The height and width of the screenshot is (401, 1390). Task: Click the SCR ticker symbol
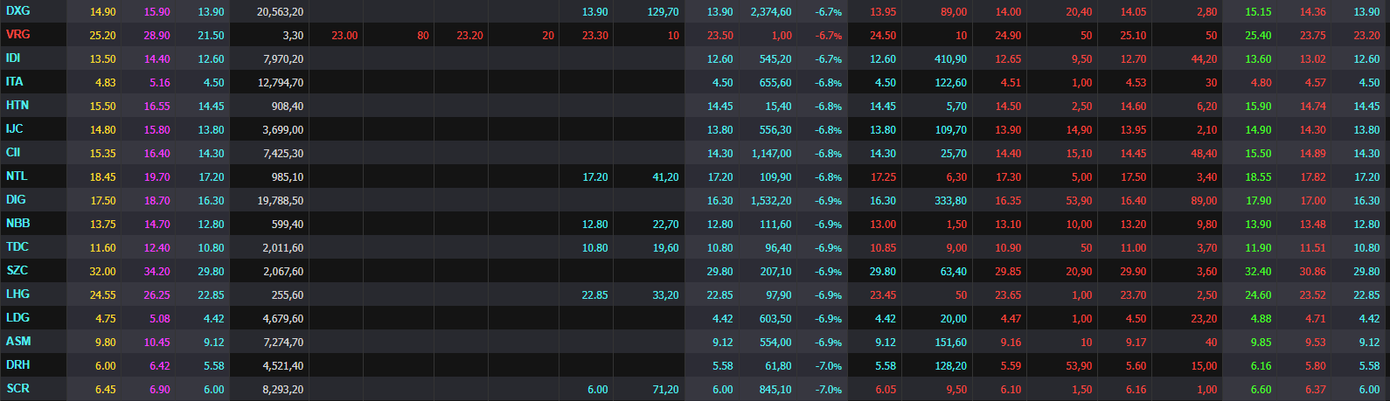click(x=17, y=389)
